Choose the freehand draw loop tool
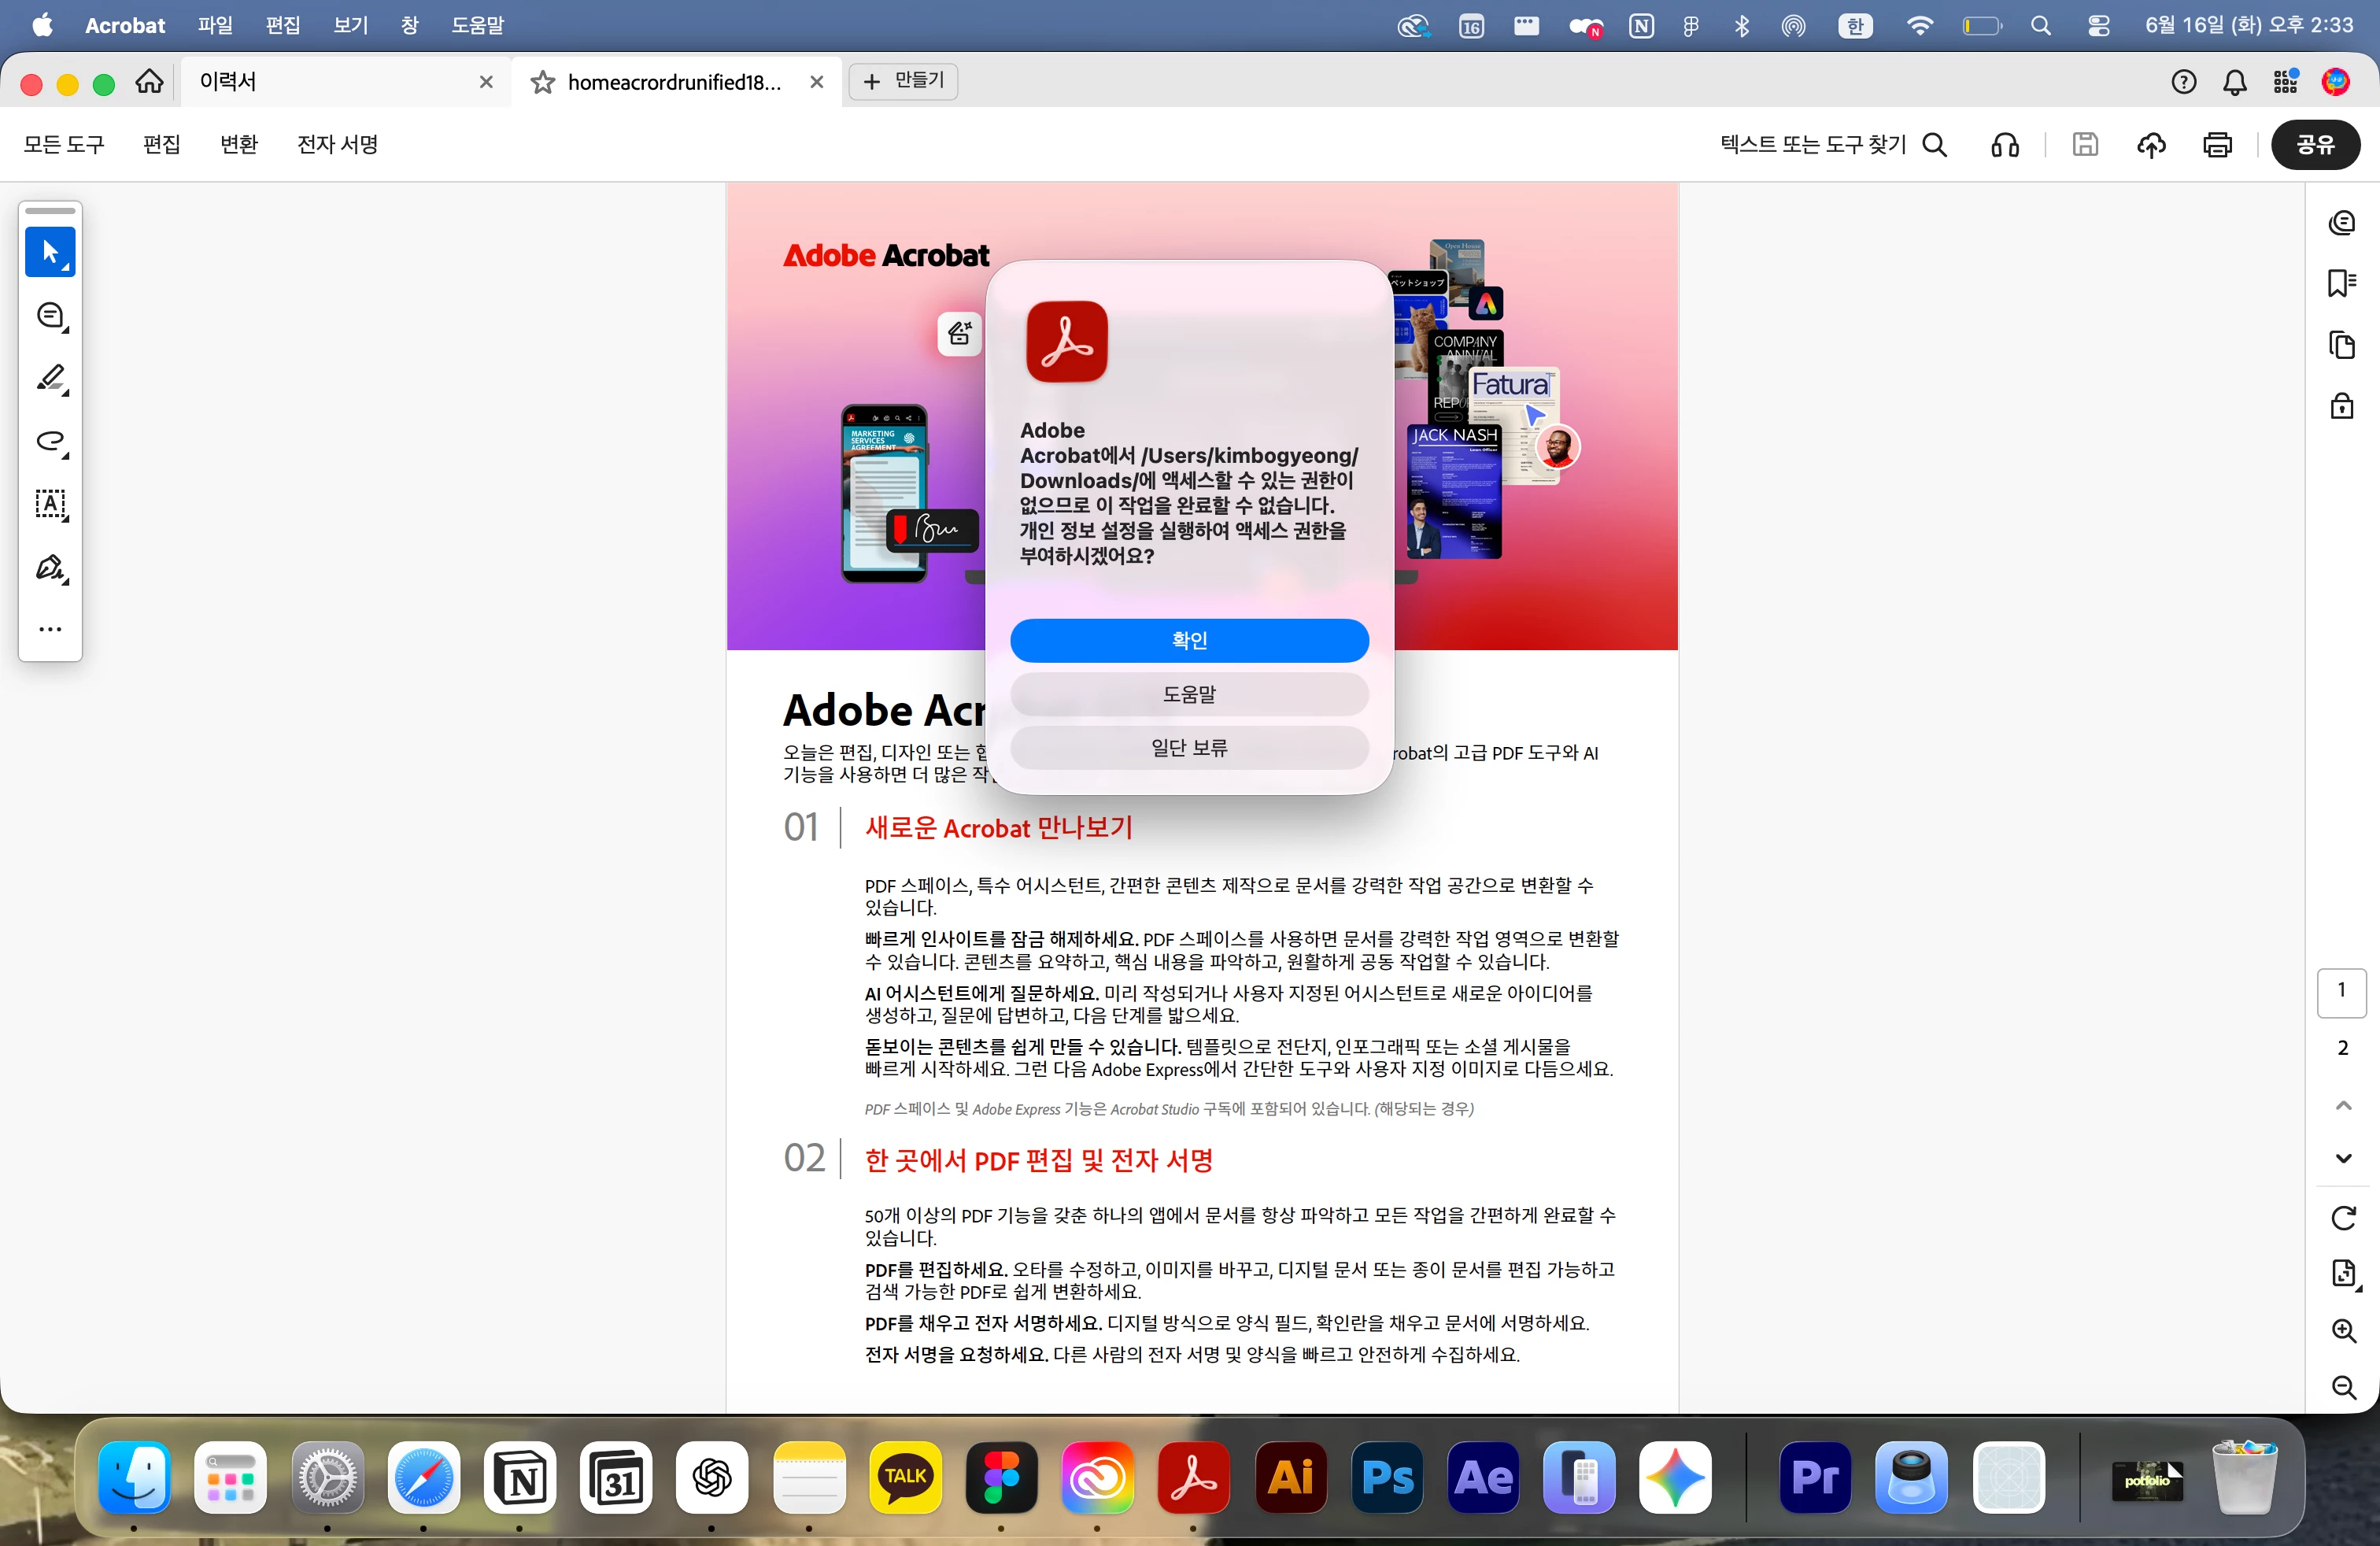Image resolution: width=2380 pixels, height=1546 pixels. tap(50, 442)
